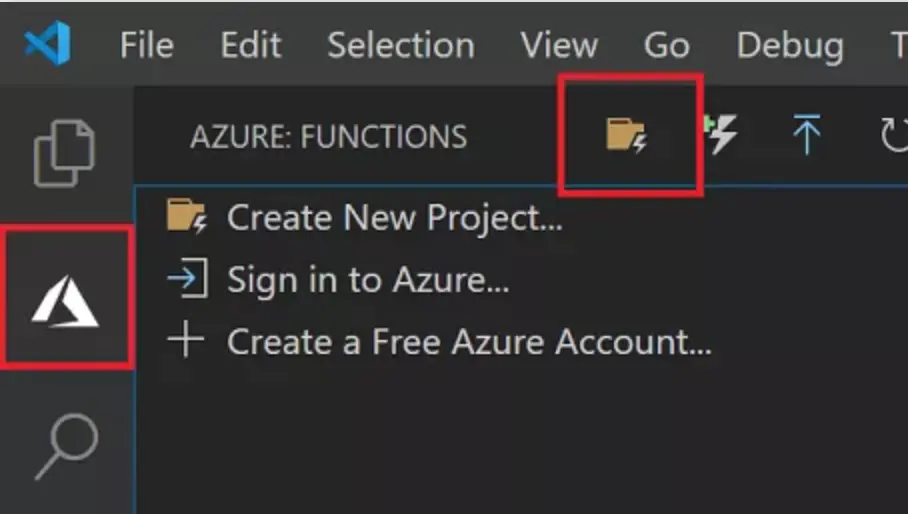Click the 'Sign in to Azure...' link text

(368, 280)
